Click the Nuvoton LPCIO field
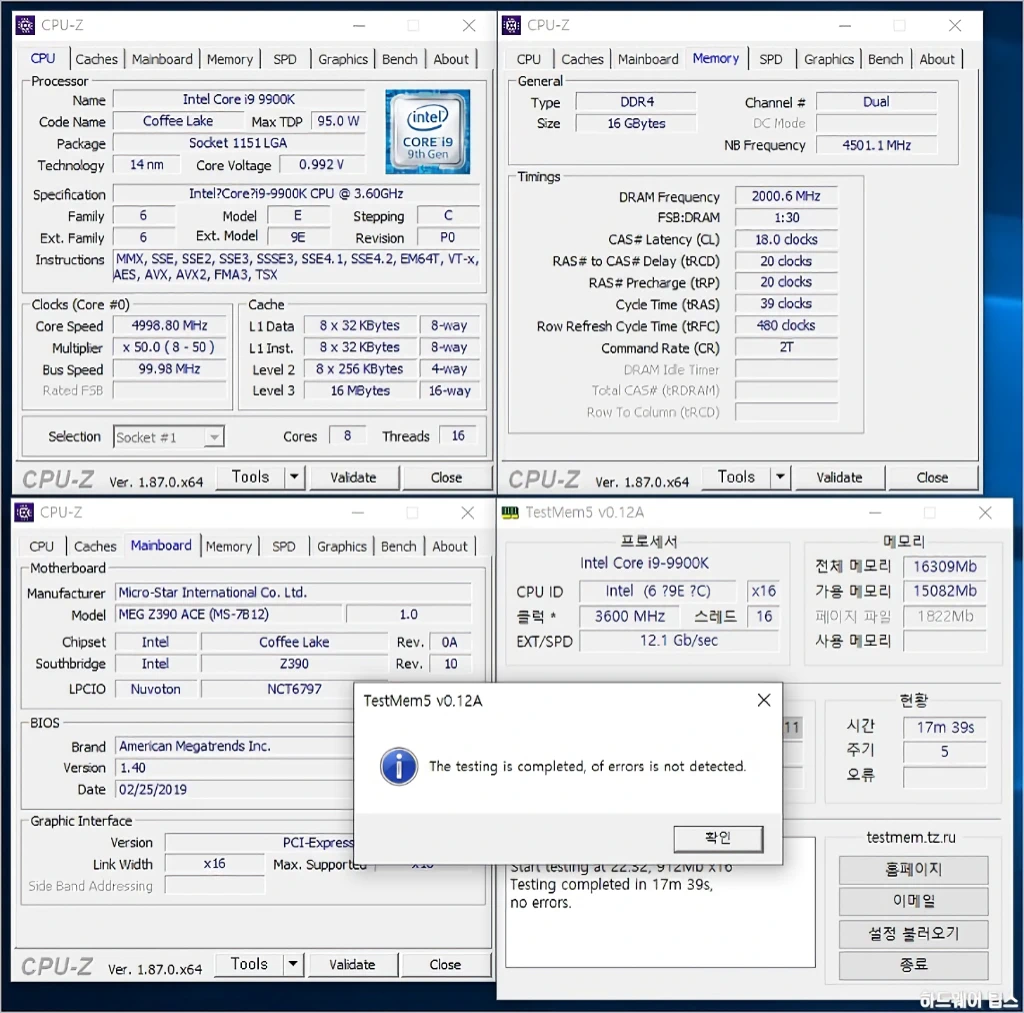 pyautogui.click(x=155, y=688)
